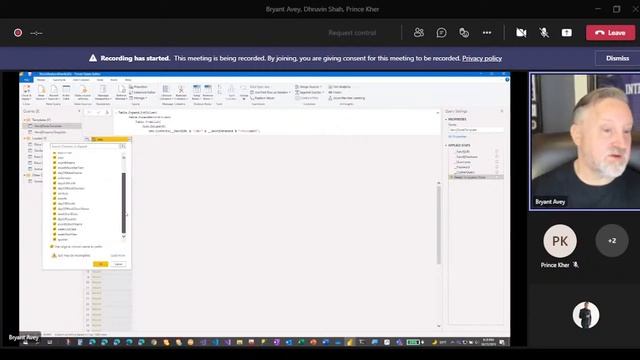Open the Append Queries dropdown
This screenshot has height=360, width=640.
pos(309,92)
